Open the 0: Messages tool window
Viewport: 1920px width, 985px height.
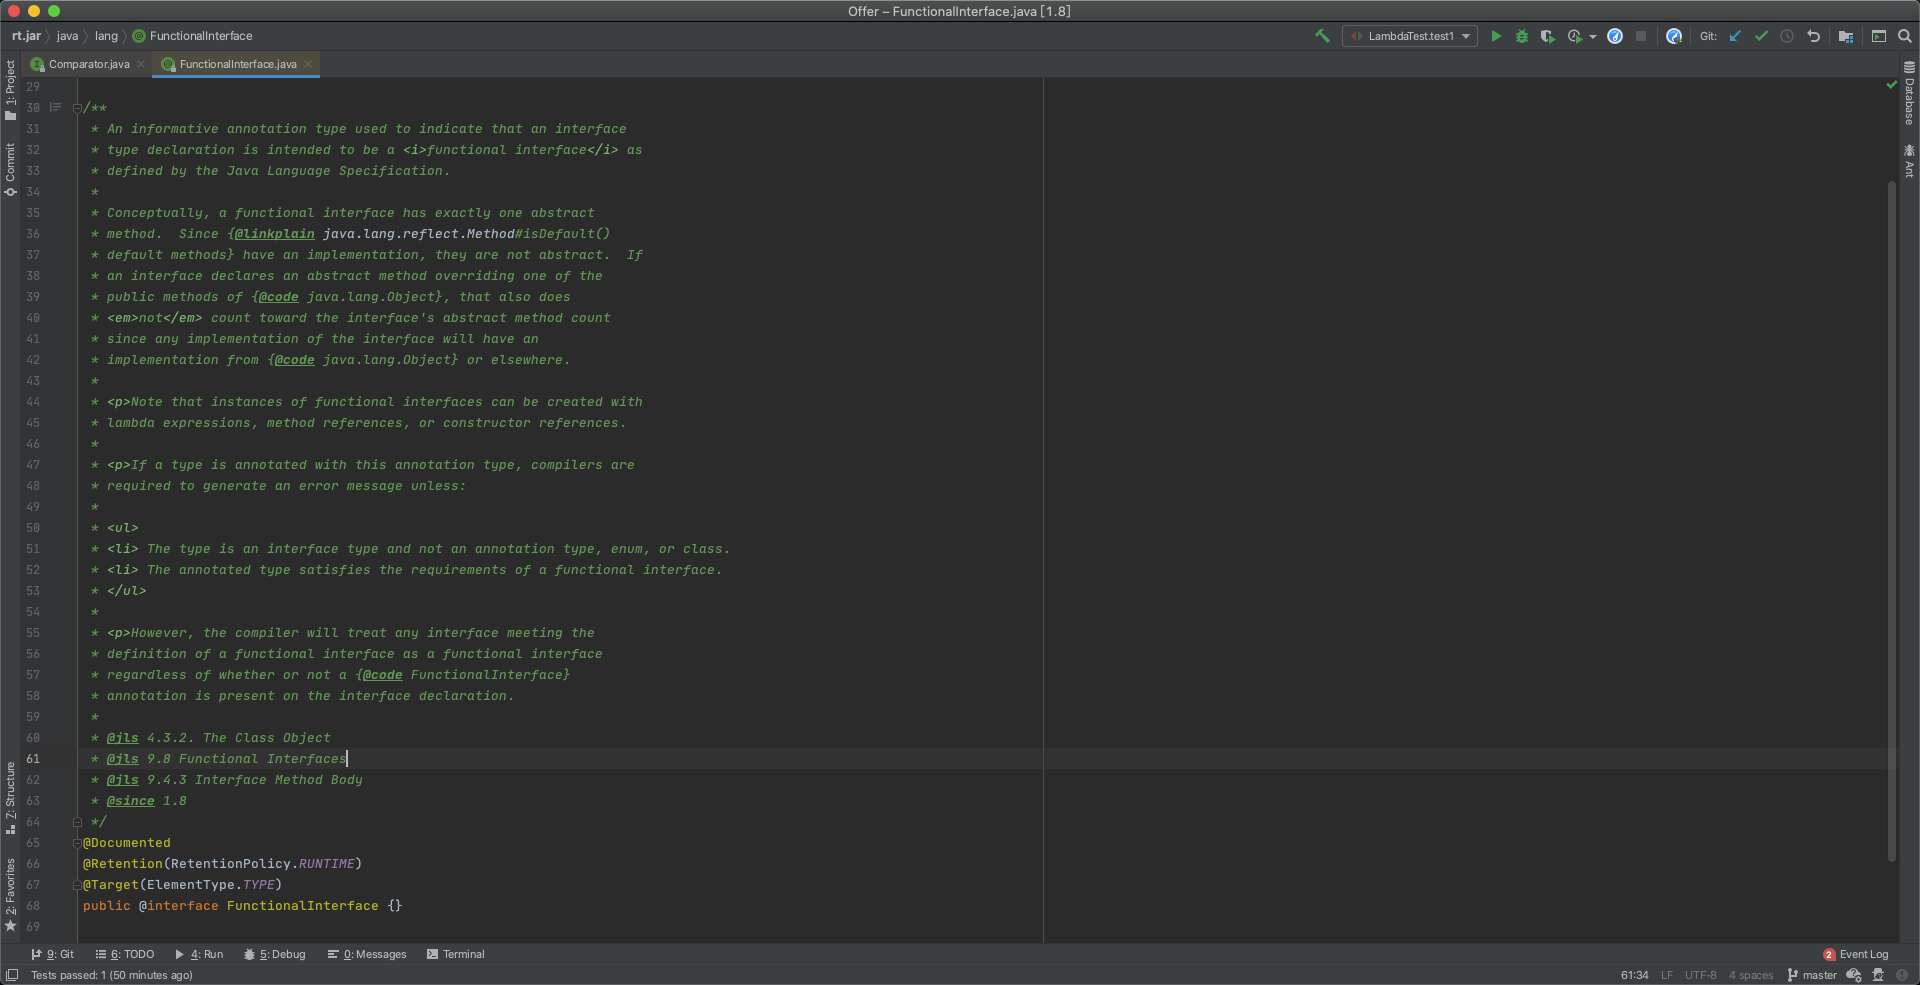[x=367, y=954]
